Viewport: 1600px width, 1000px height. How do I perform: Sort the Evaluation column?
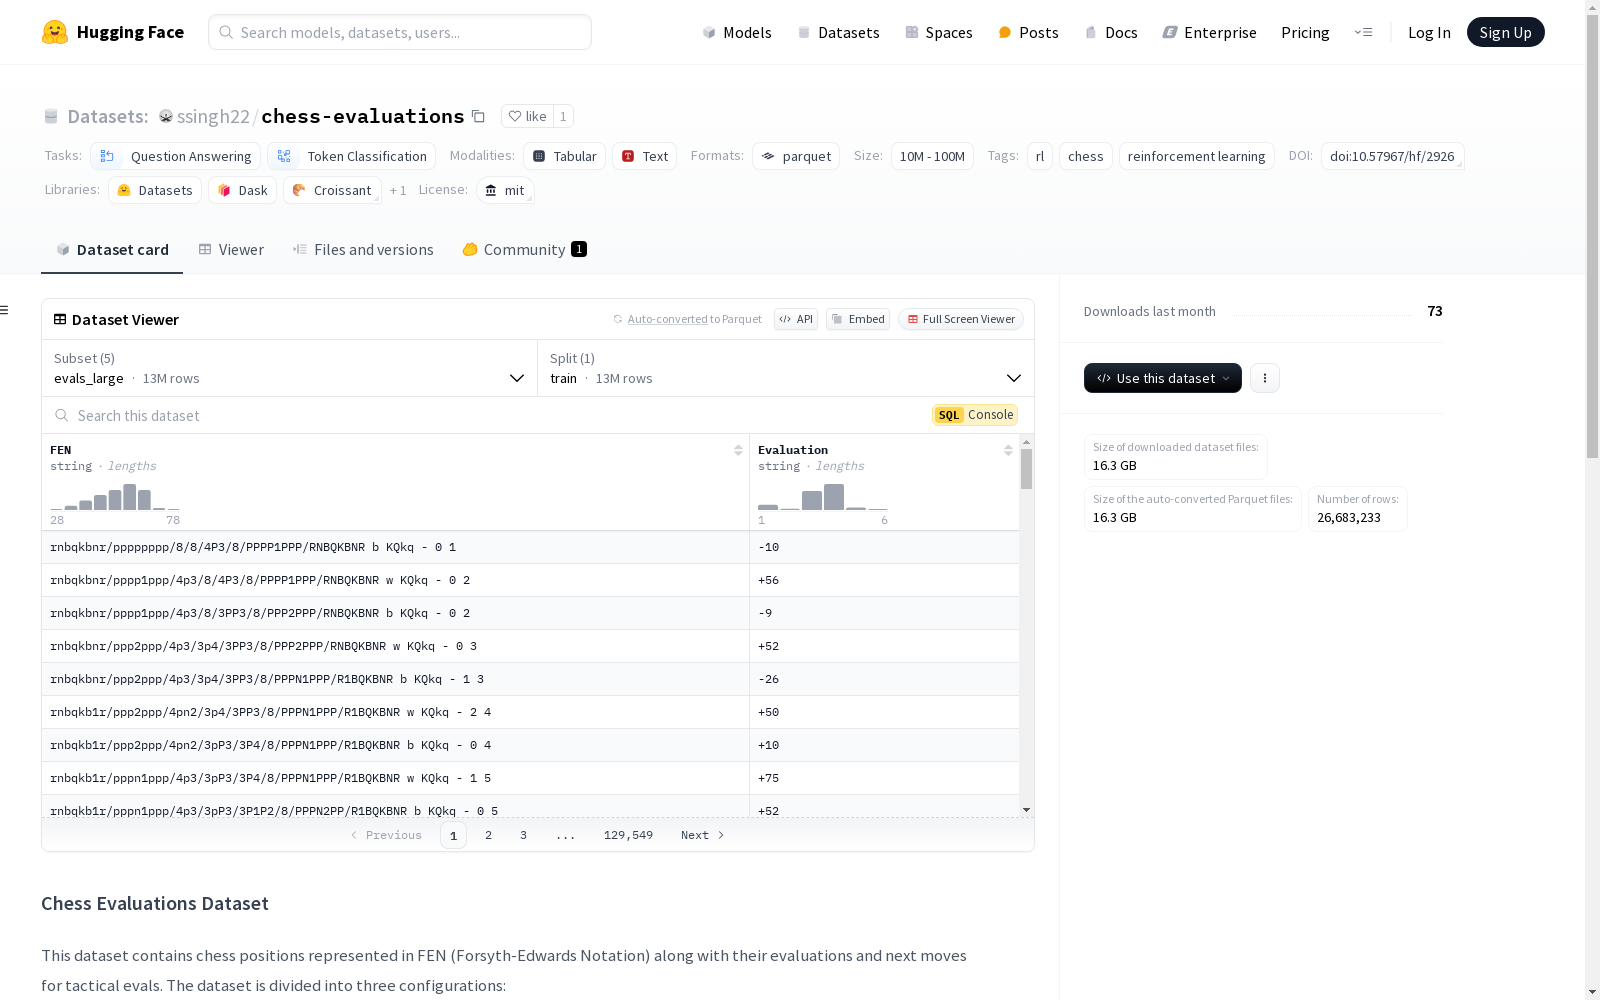coord(1008,450)
